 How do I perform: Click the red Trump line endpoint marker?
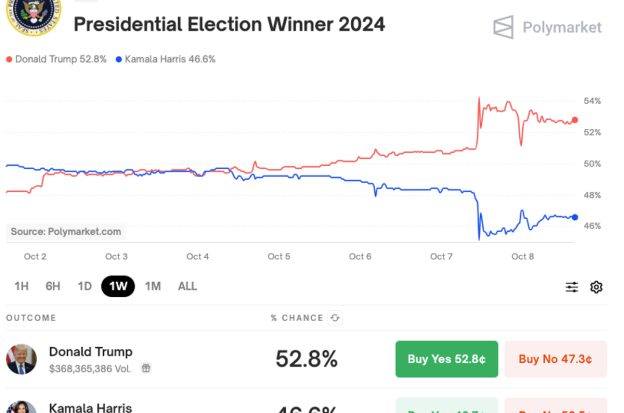(575, 120)
